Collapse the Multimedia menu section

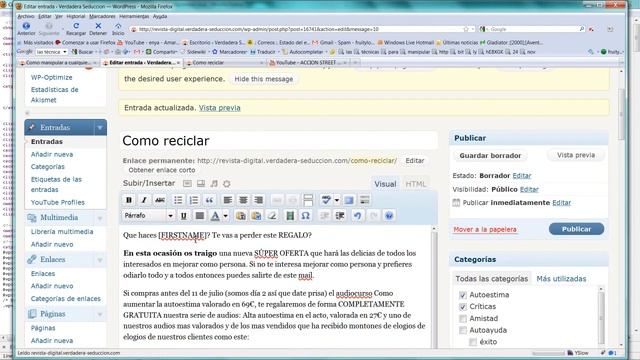(x=100, y=218)
